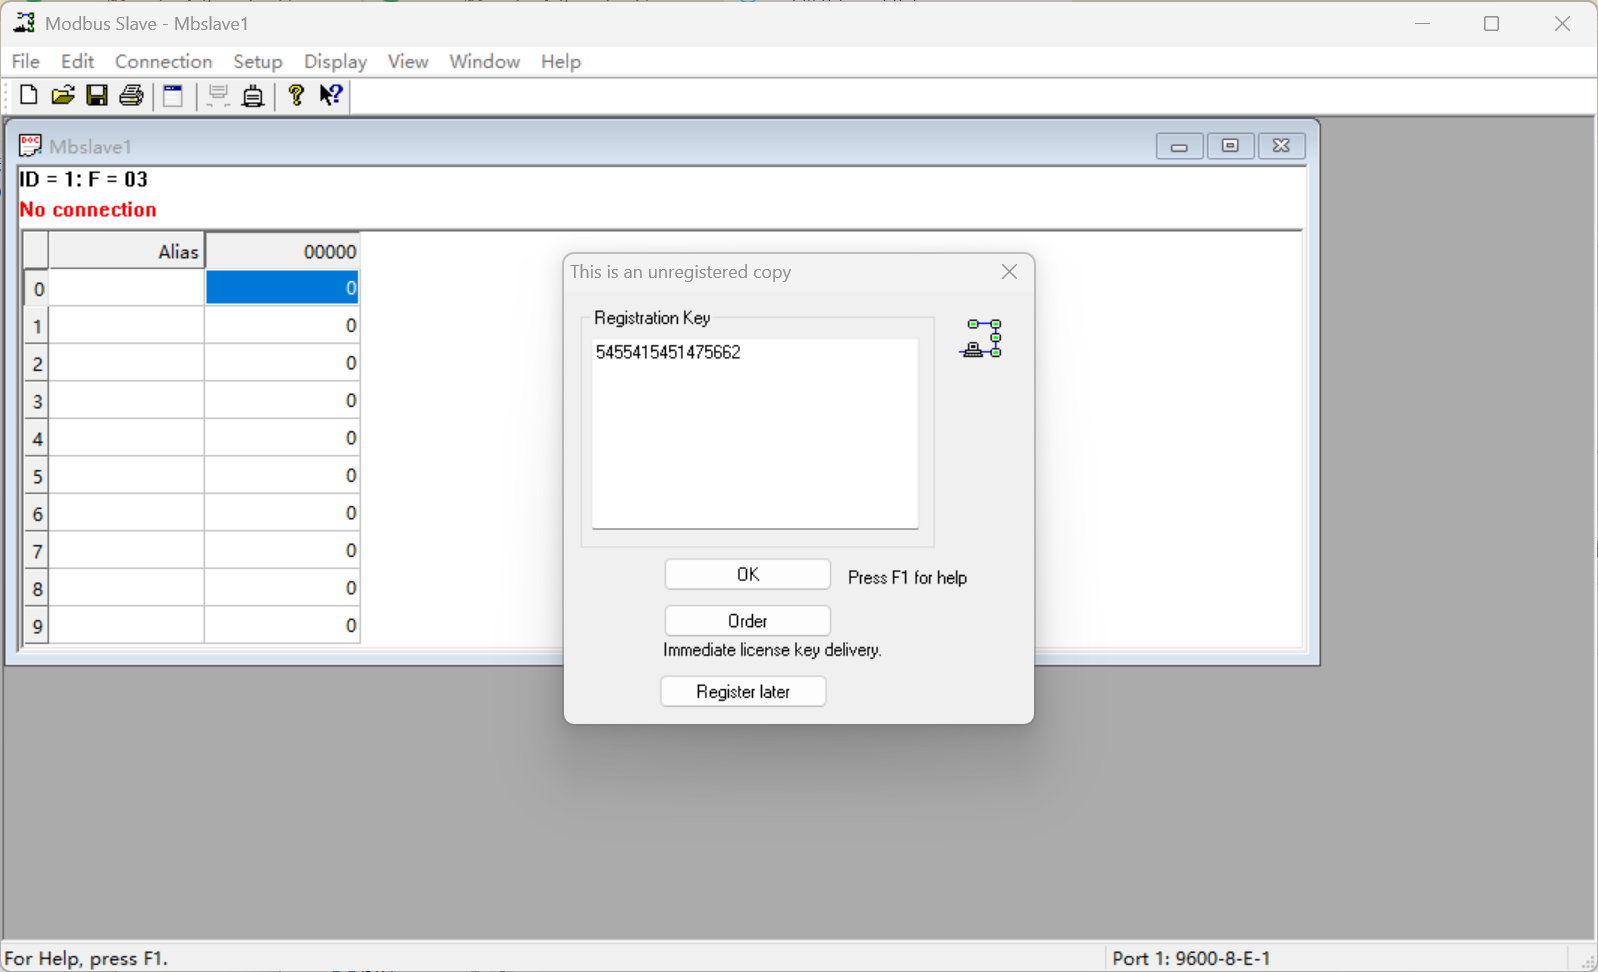
Task: Click the yellow question mark About icon
Action: (296, 95)
